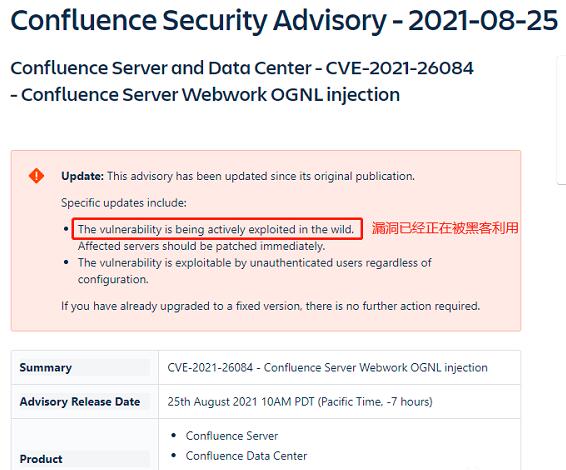Click the Confluence Data Center list item

tap(246, 456)
